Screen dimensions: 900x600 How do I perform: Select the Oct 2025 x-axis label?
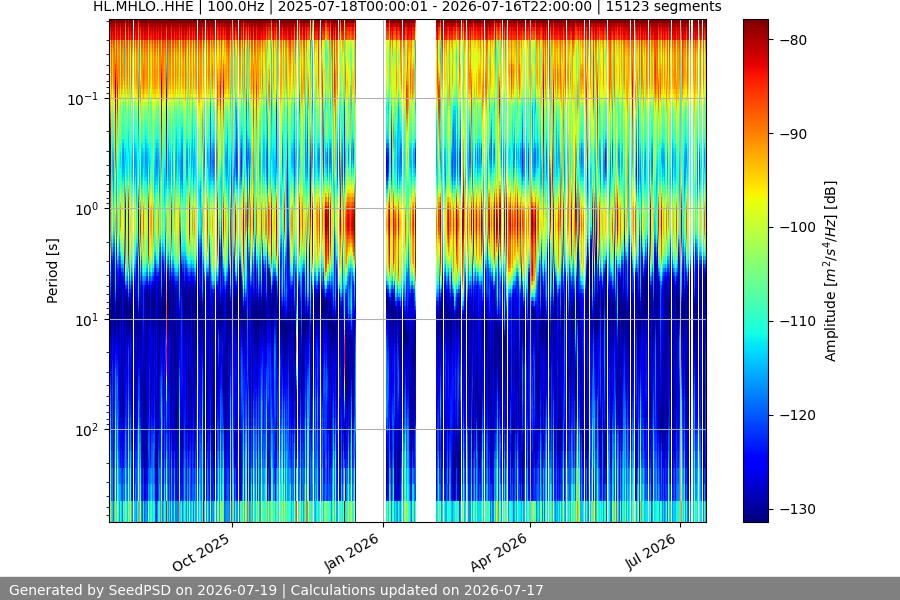[x=201, y=552]
